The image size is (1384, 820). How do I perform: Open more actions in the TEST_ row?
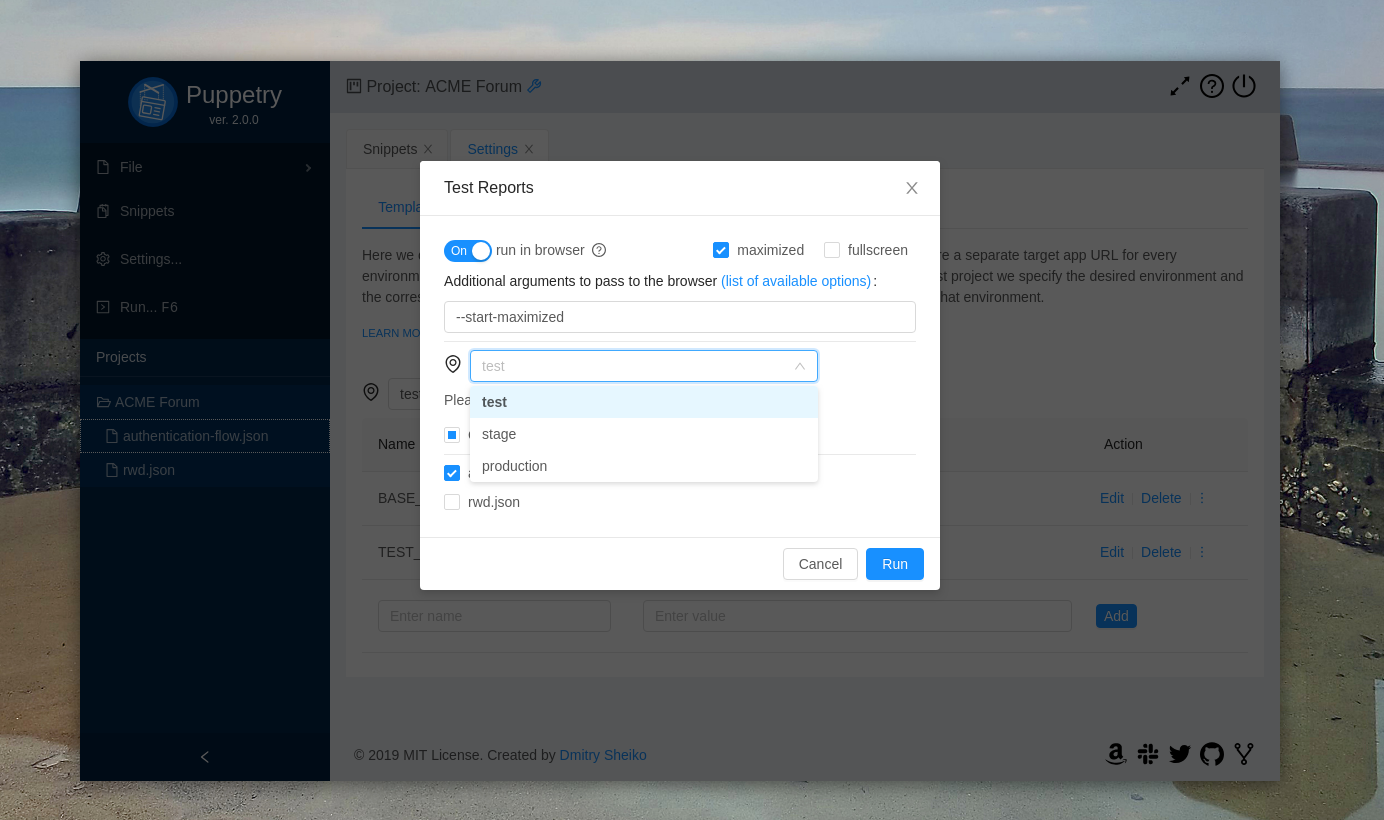coord(1202,552)
